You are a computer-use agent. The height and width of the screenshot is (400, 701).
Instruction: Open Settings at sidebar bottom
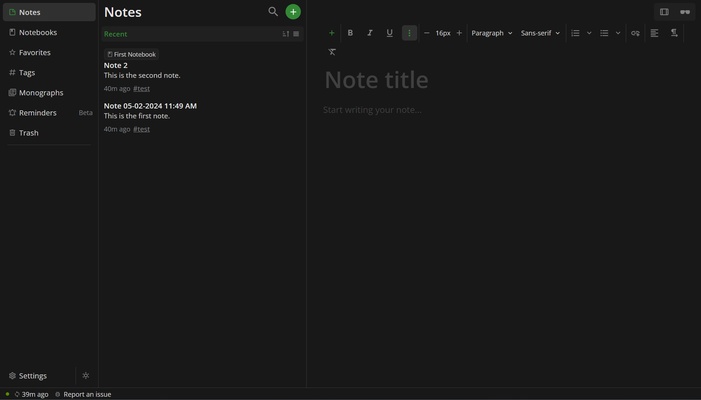point(38,376)
